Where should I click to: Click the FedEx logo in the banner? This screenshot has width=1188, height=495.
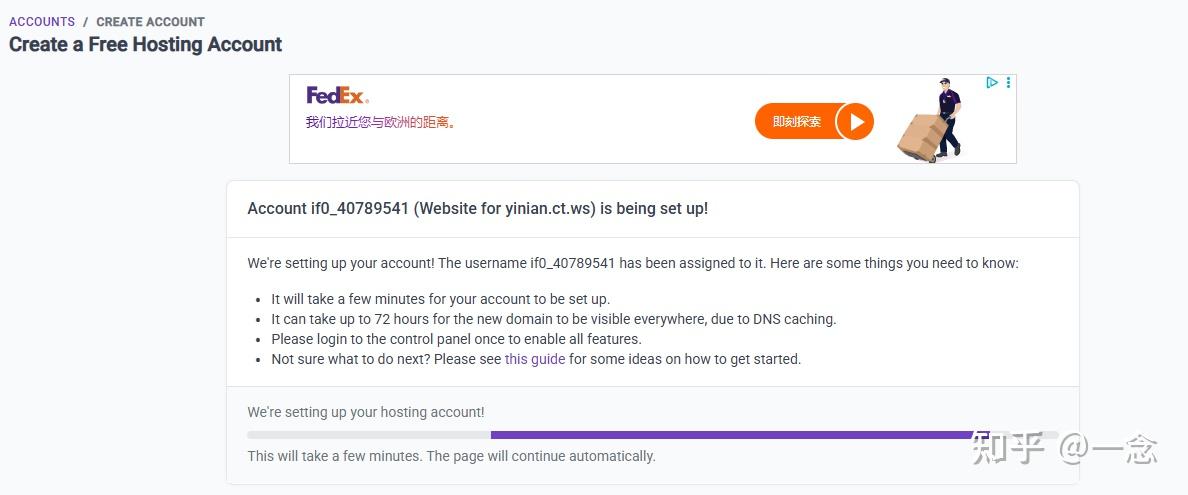click(x=337, y=96)
